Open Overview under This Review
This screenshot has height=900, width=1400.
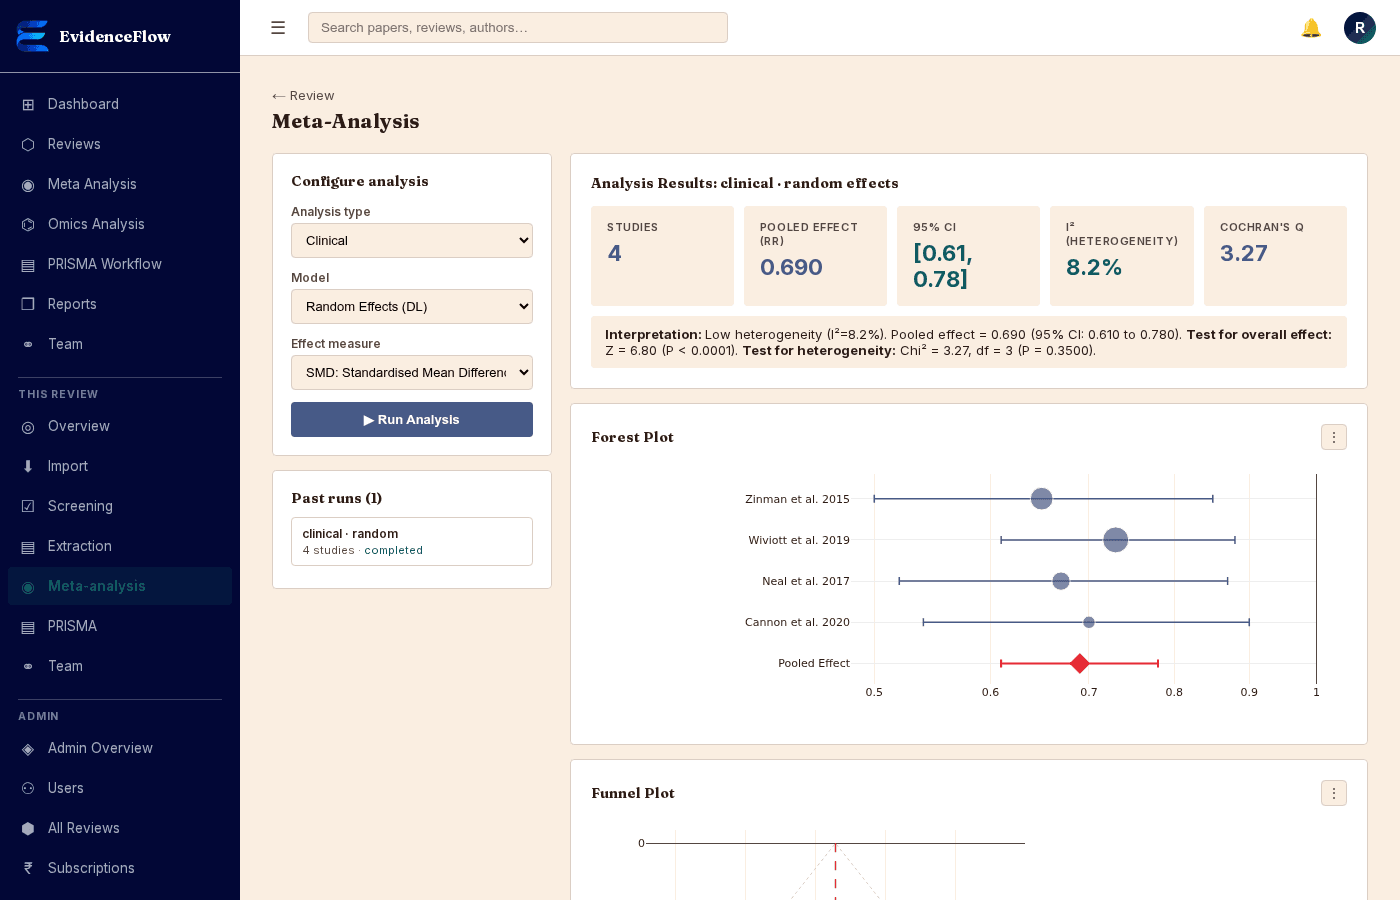[120, 426]
